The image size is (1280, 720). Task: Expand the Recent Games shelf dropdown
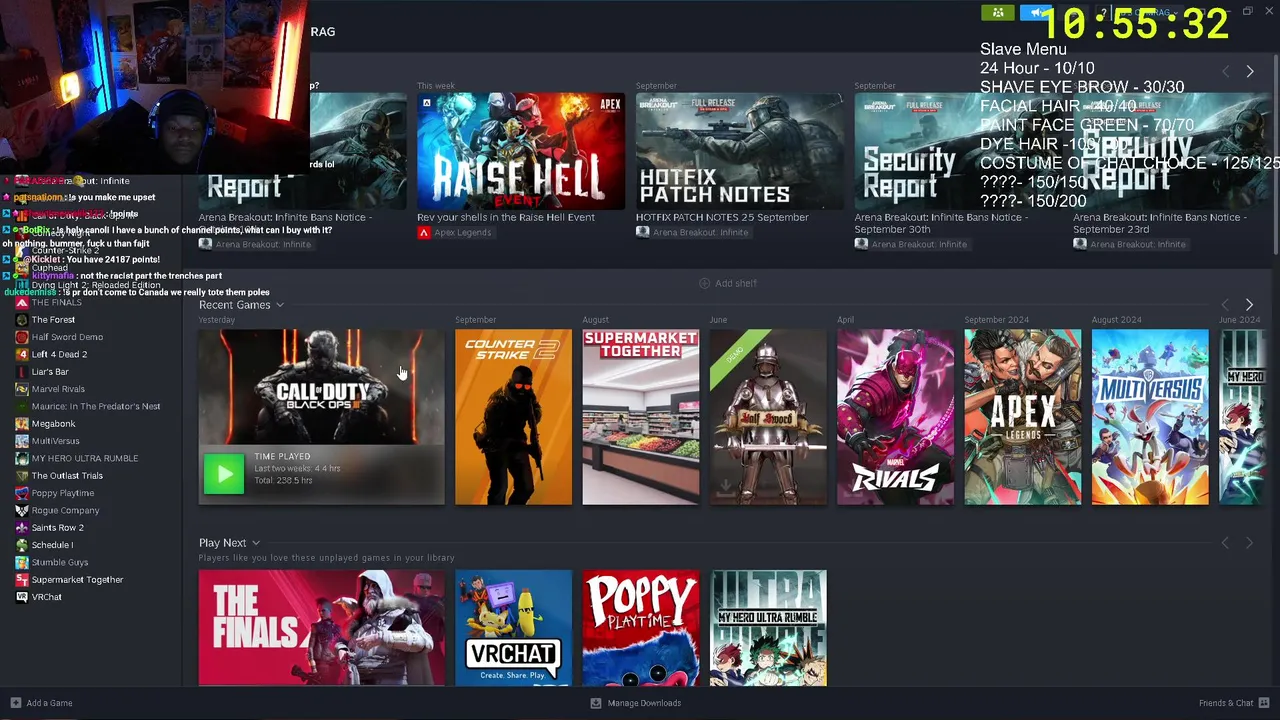[x=280, y=305]
